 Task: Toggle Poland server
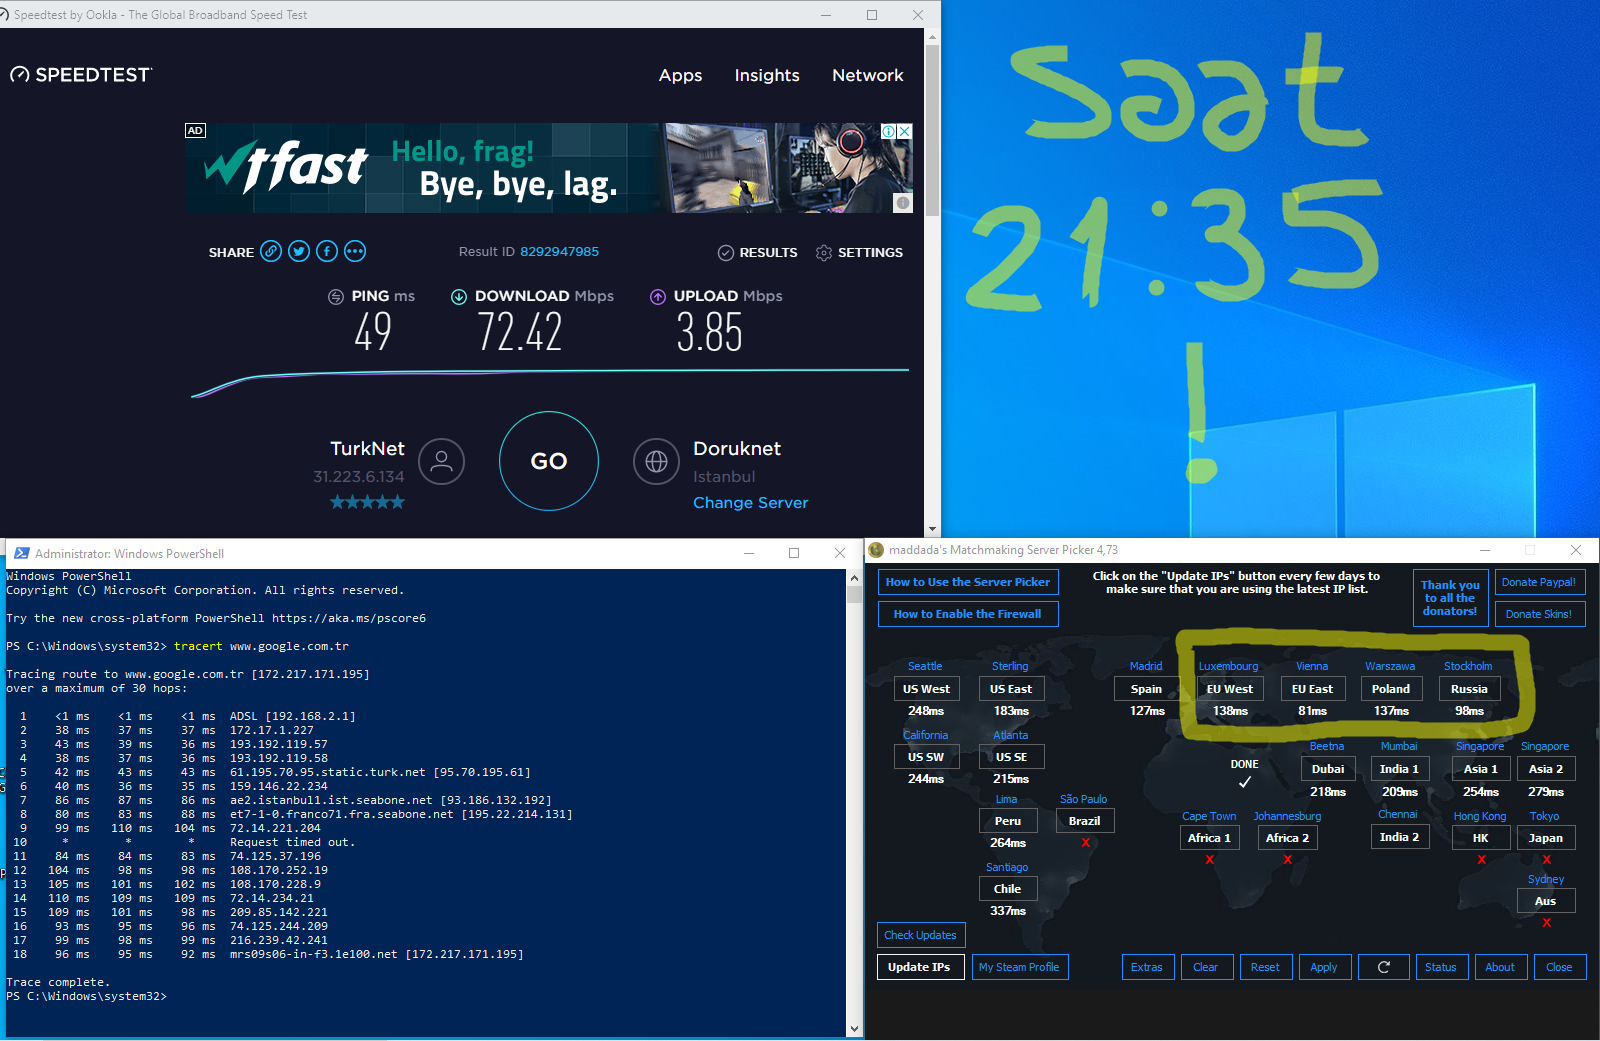point(1391,689)
